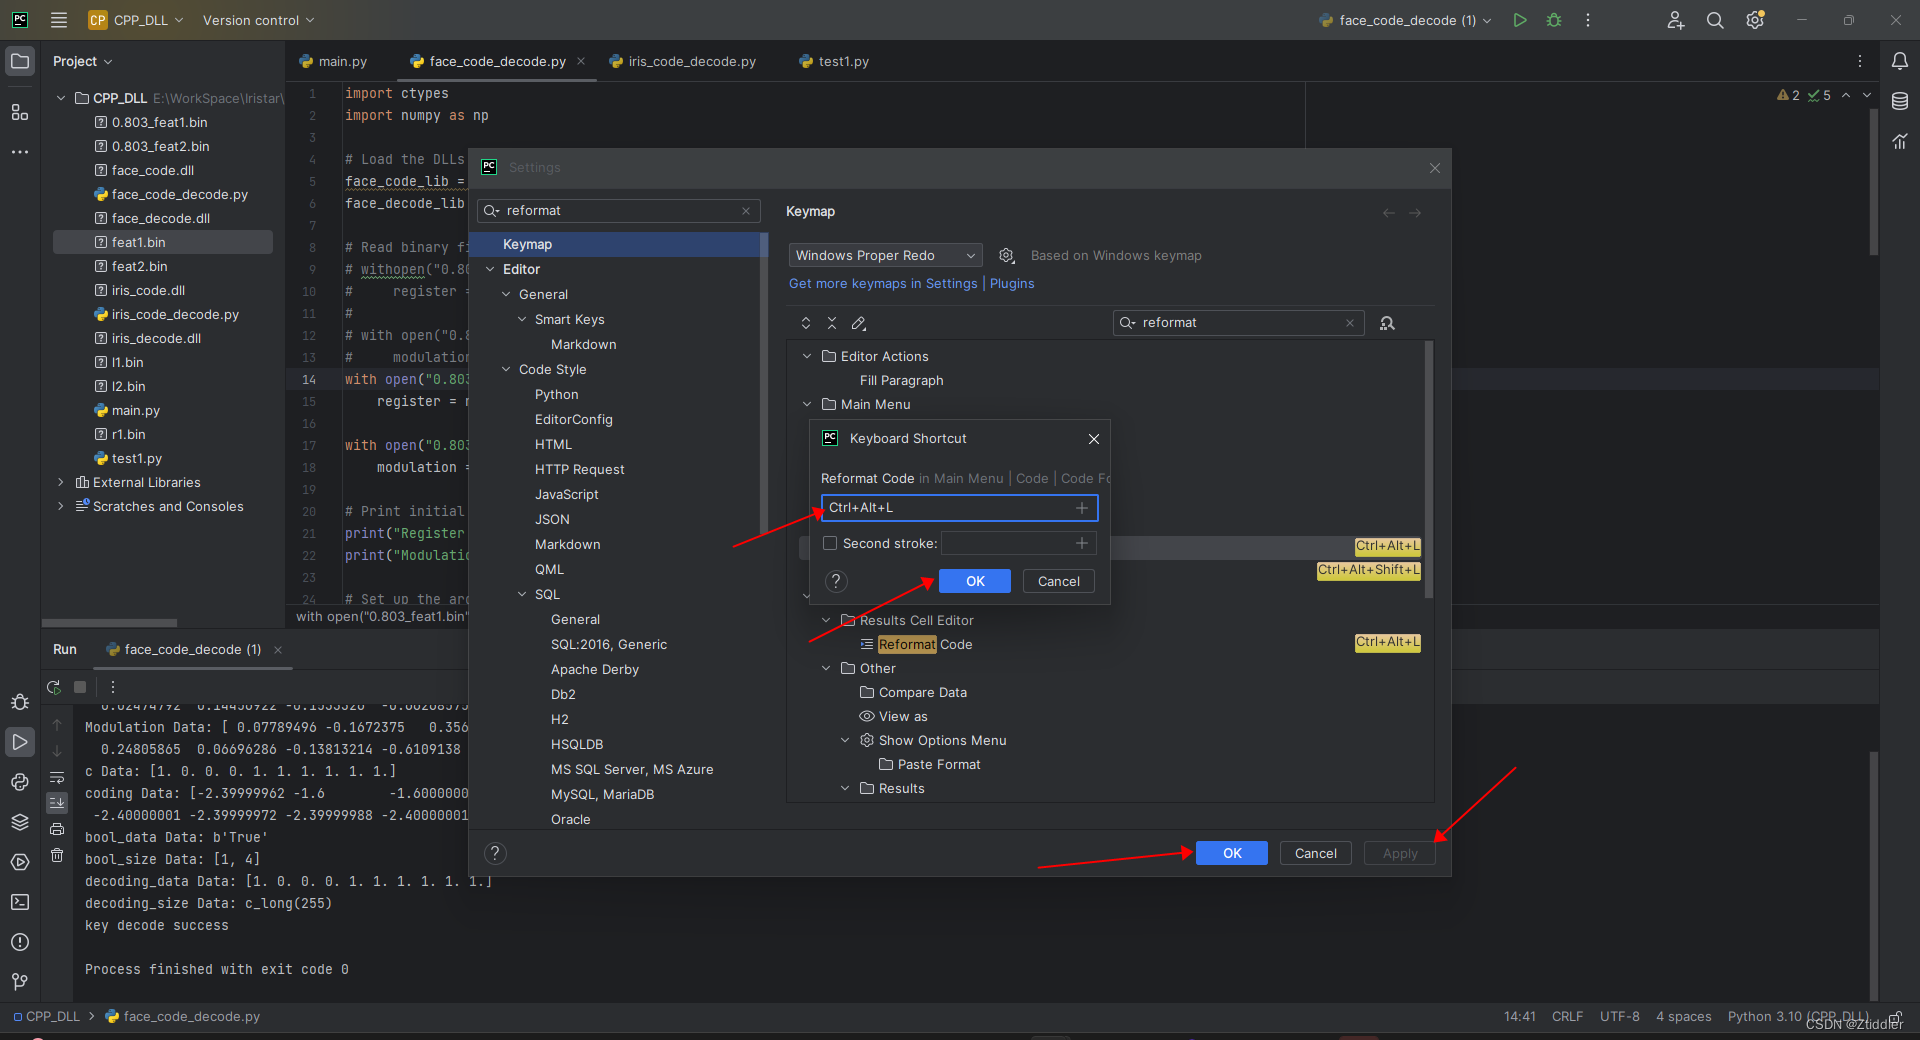The width and height of the screenshot is (1920, 1040).
Task: Confirm the shortcut with OK
Action: tap(974, 581)
